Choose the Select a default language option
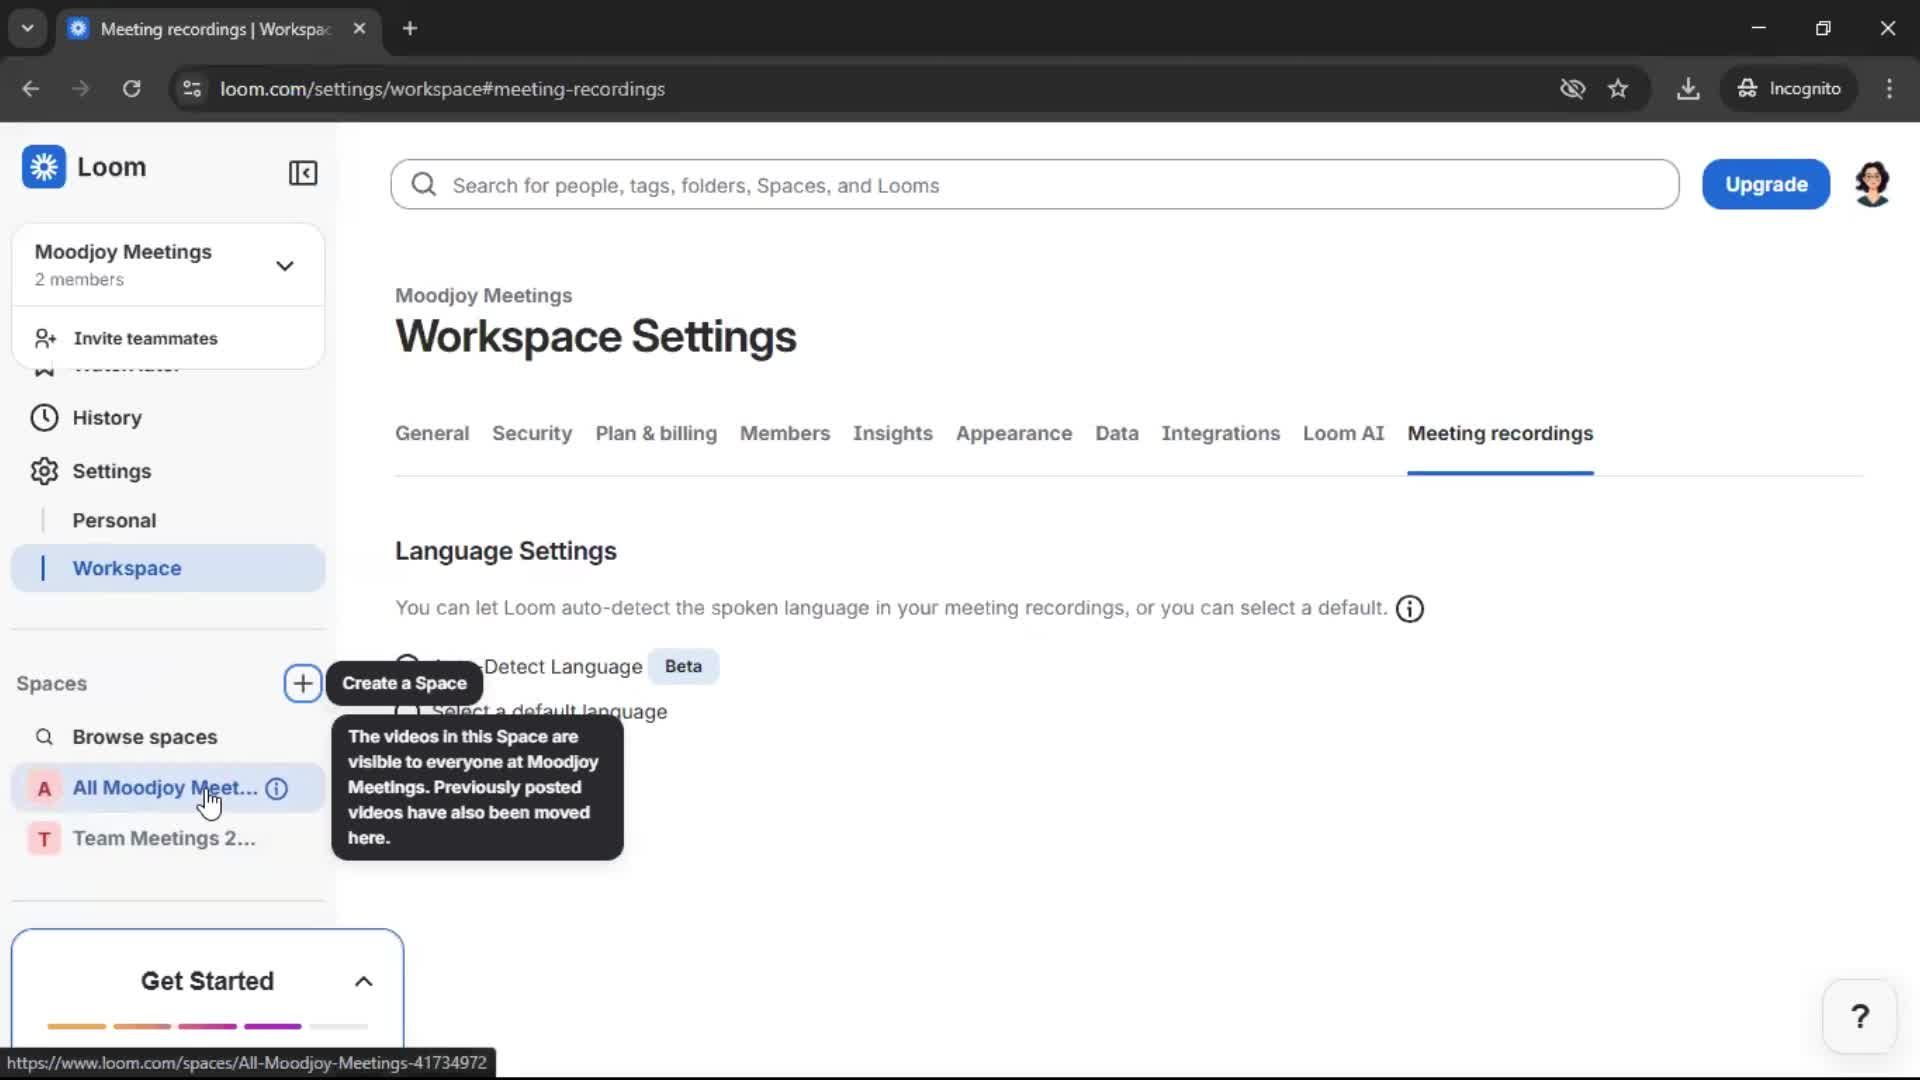The height and width of the screenshot is (1080, 1920). tap(406, 710)
